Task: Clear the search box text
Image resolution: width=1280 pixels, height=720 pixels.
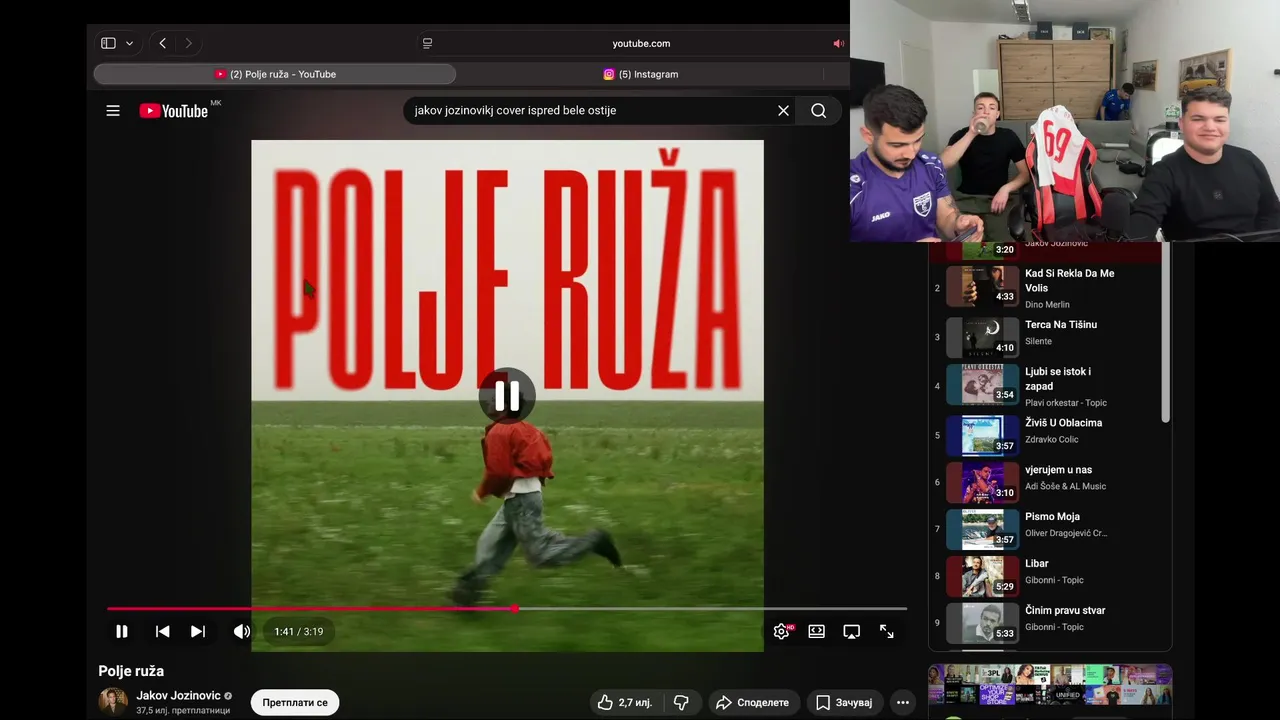Action: click(783, 111)
